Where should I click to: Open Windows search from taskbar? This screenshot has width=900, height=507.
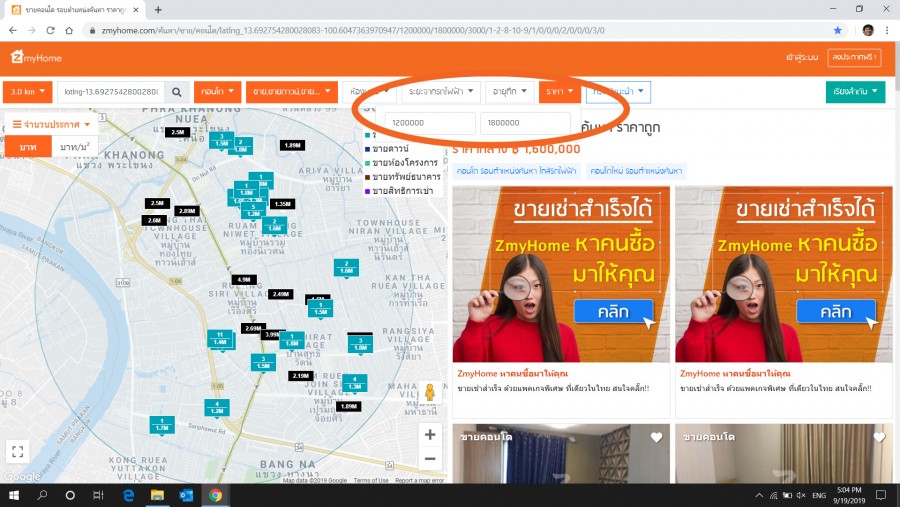click(x=42, y=495)
